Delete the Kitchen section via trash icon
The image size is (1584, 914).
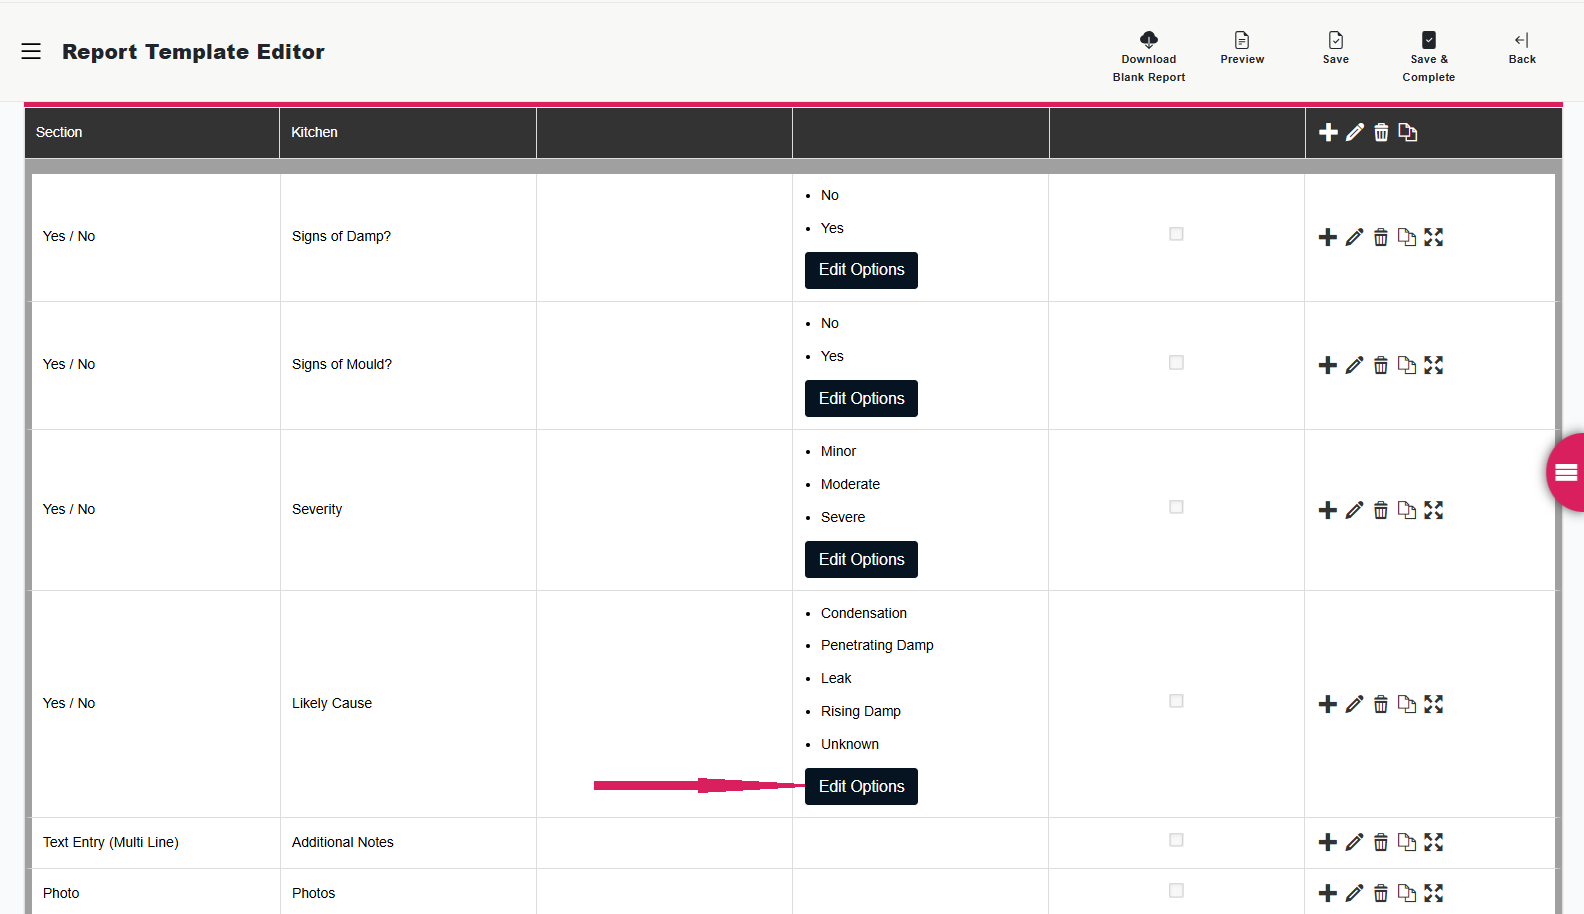[x=1381, y=132]
